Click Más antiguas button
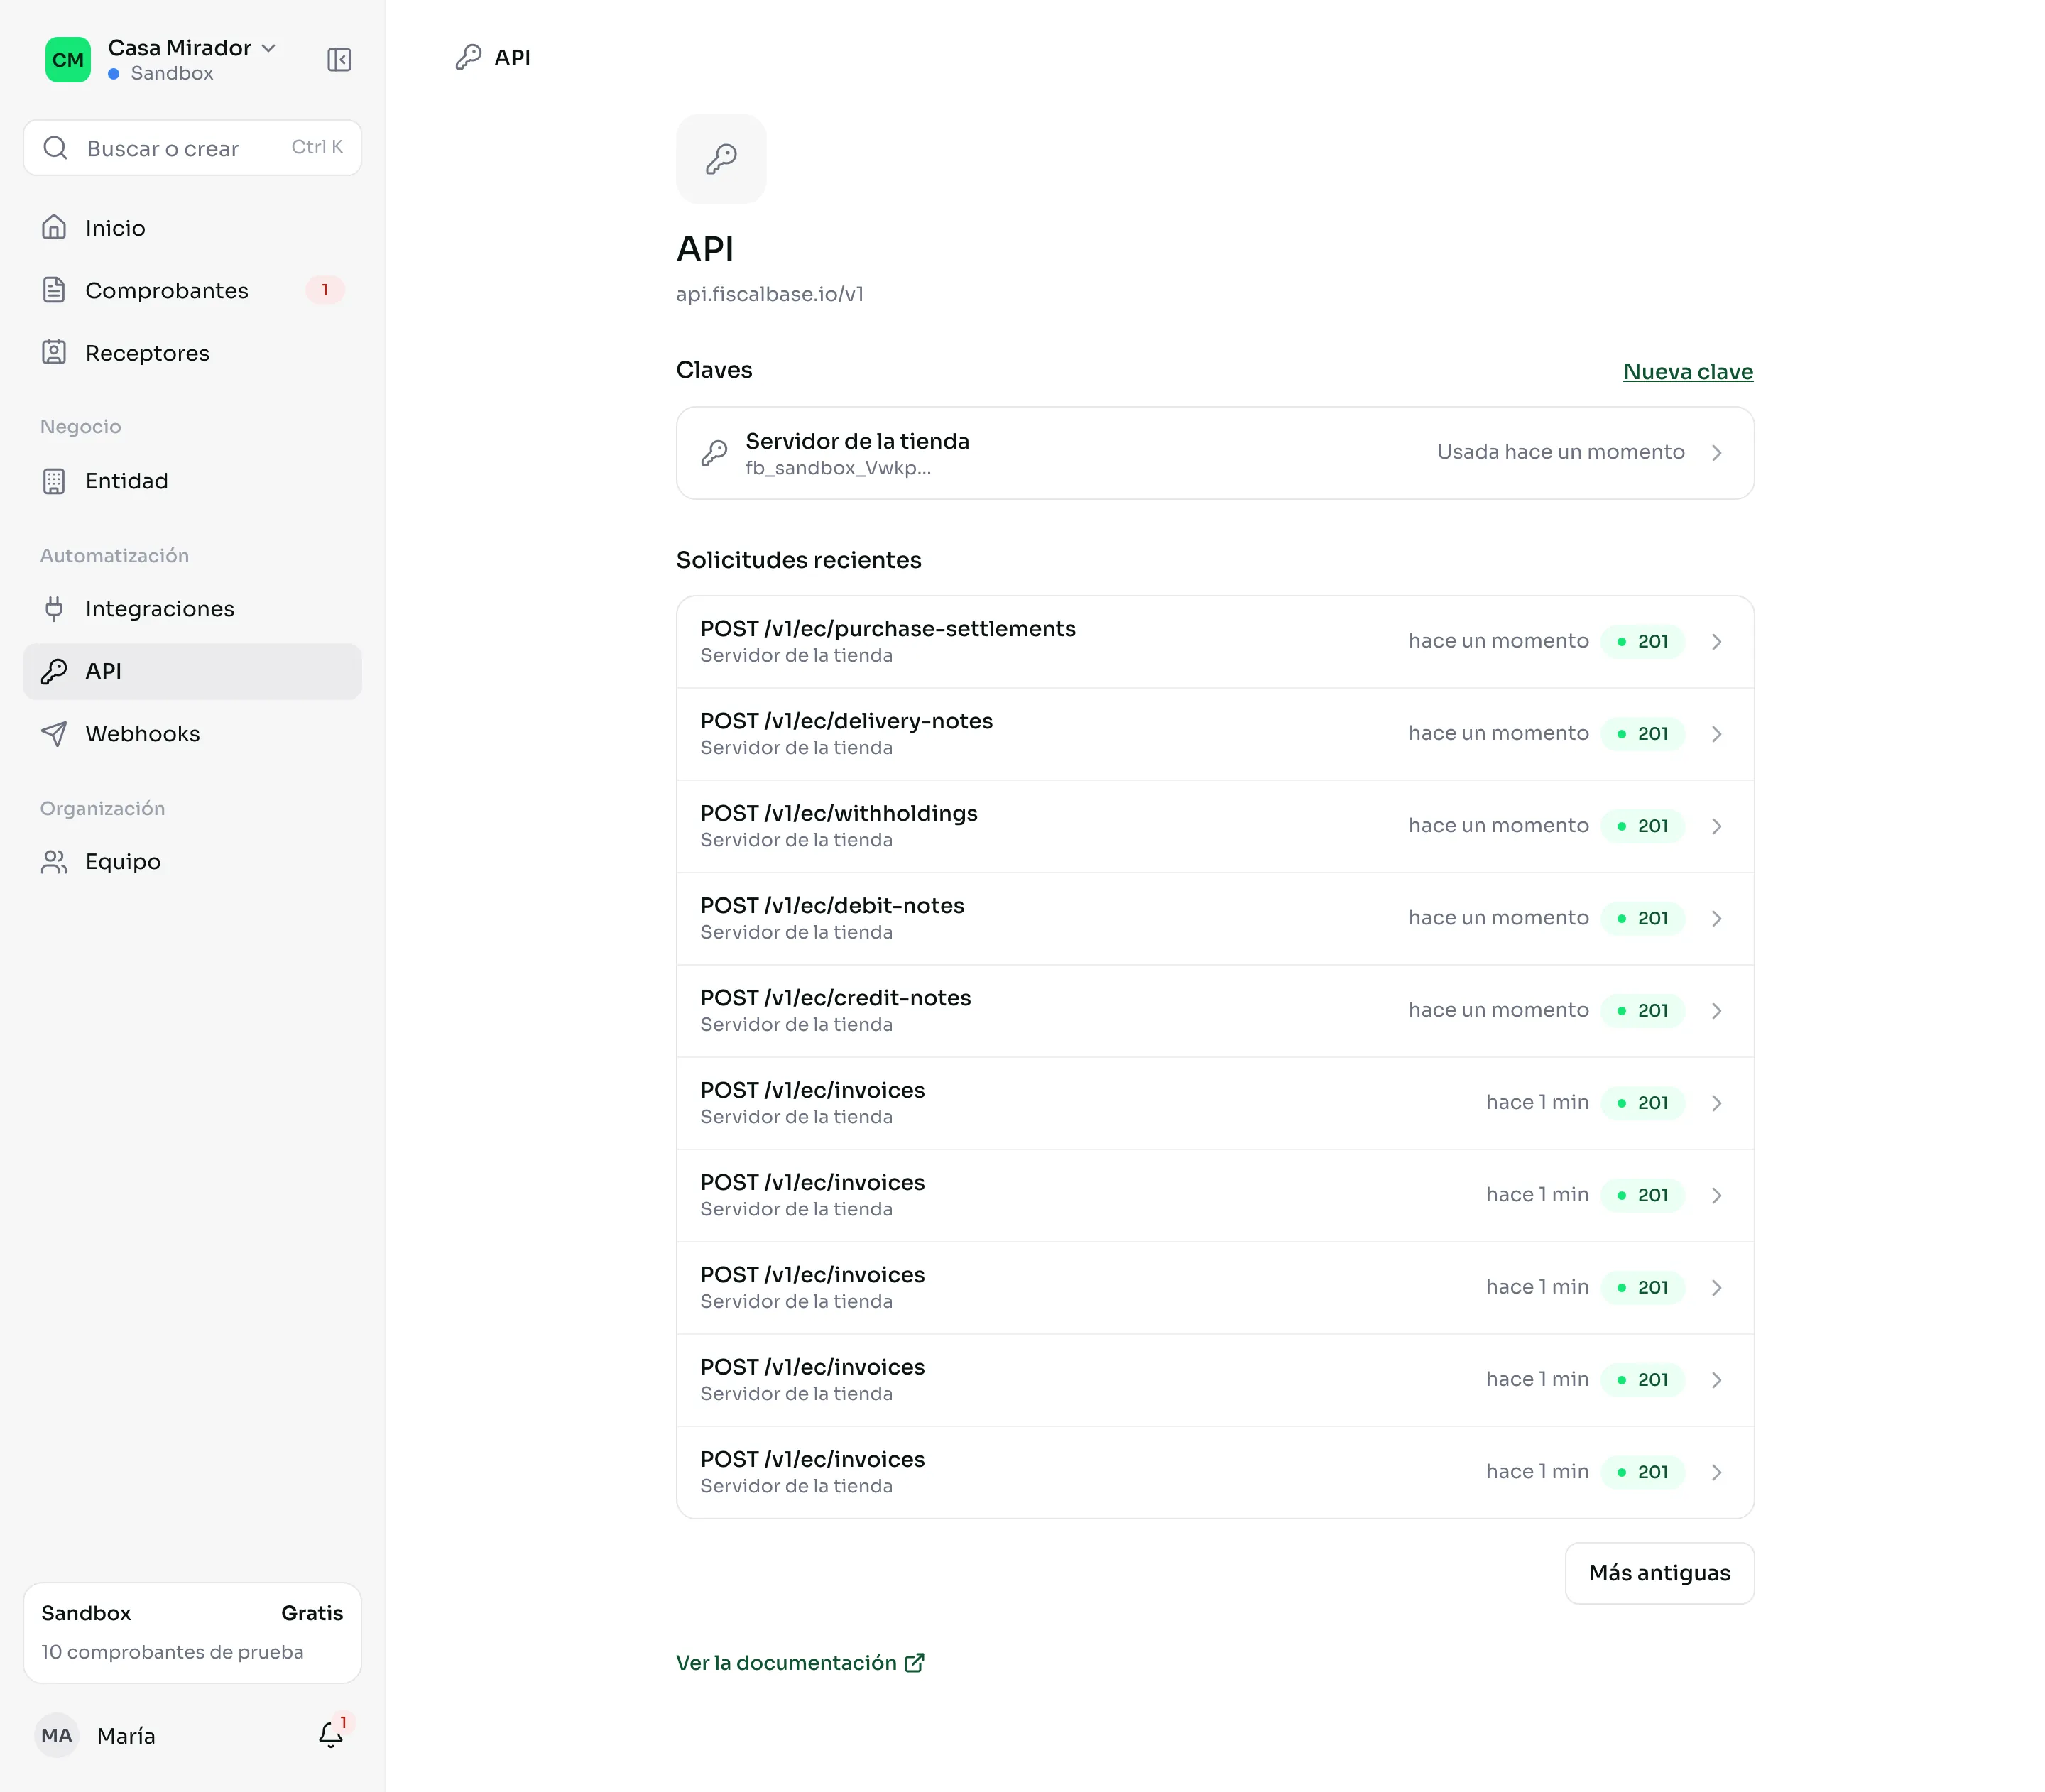 pos(1659,1573)
